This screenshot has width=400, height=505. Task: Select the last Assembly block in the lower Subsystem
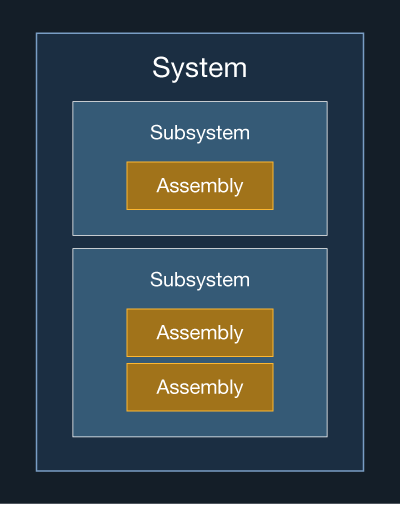pos(200,387)
